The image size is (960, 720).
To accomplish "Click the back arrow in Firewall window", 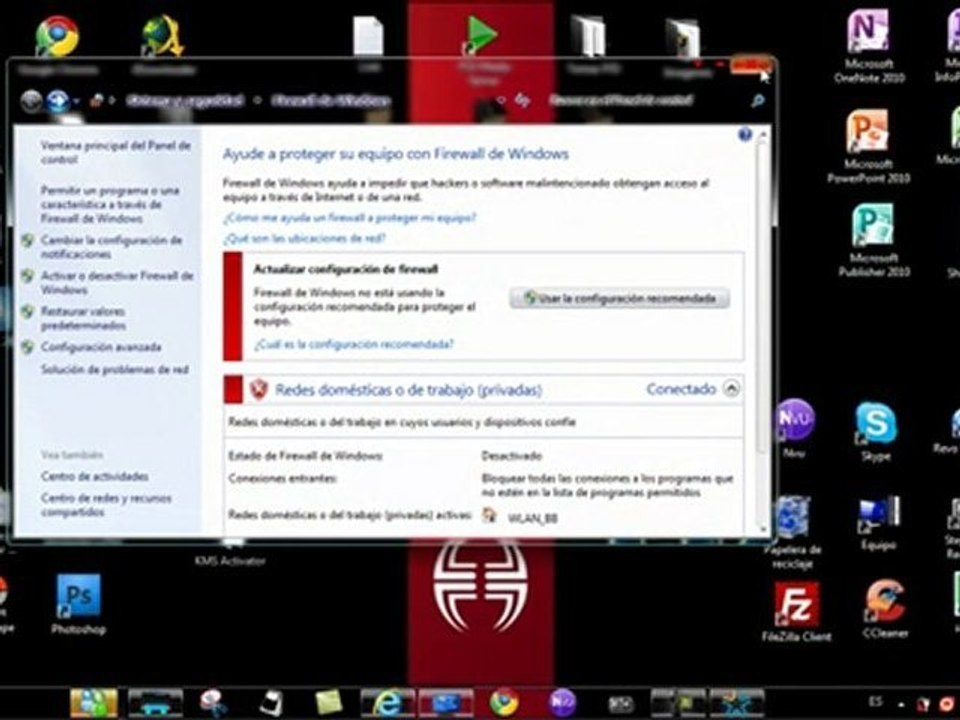I will point(31,101).
